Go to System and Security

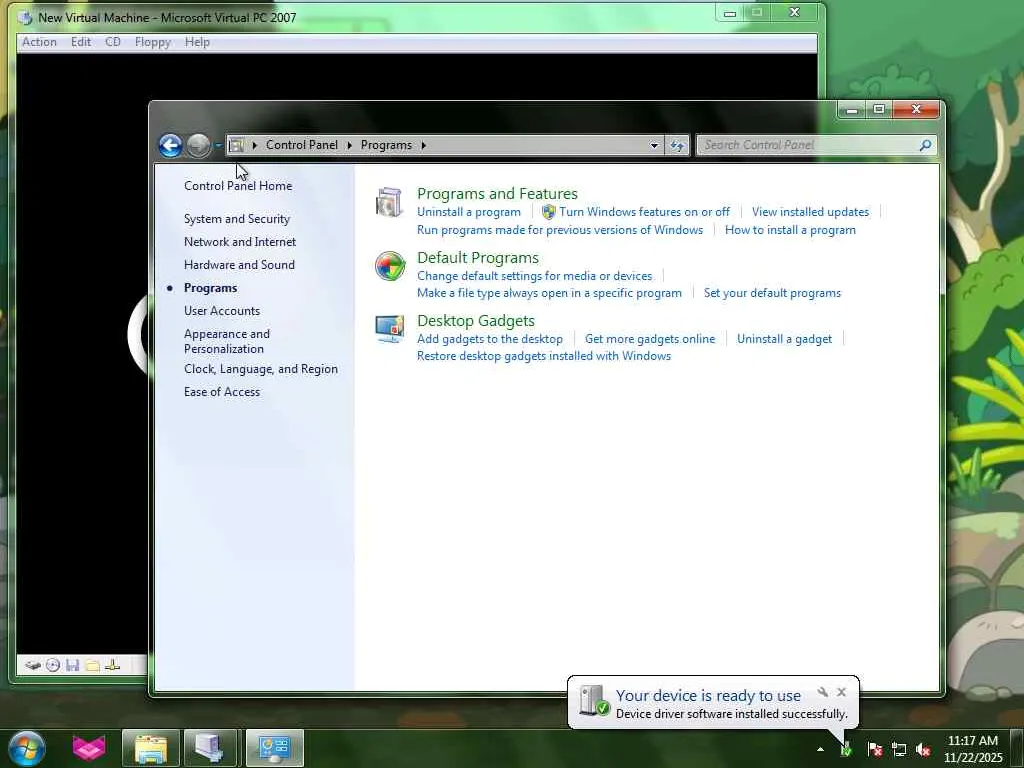tap(236, 219)
